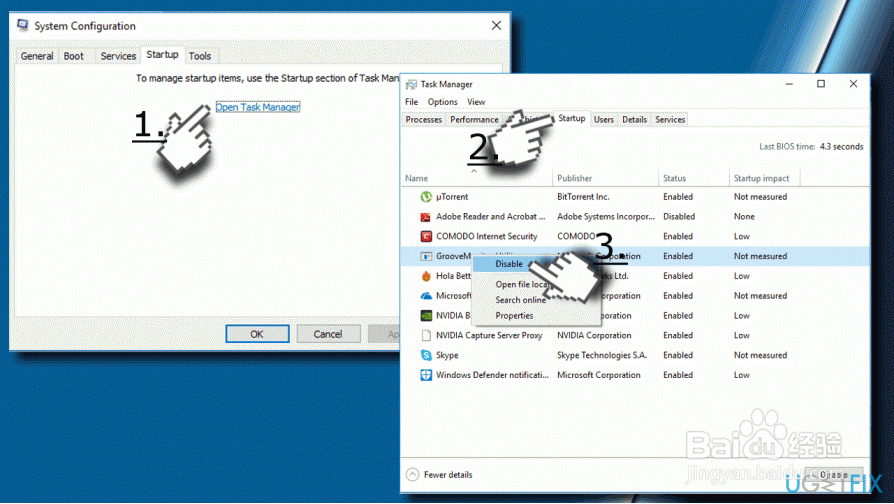Choose Open file location from context menu
The width and height of the screenshot is (894, 504).
(521, 284)
